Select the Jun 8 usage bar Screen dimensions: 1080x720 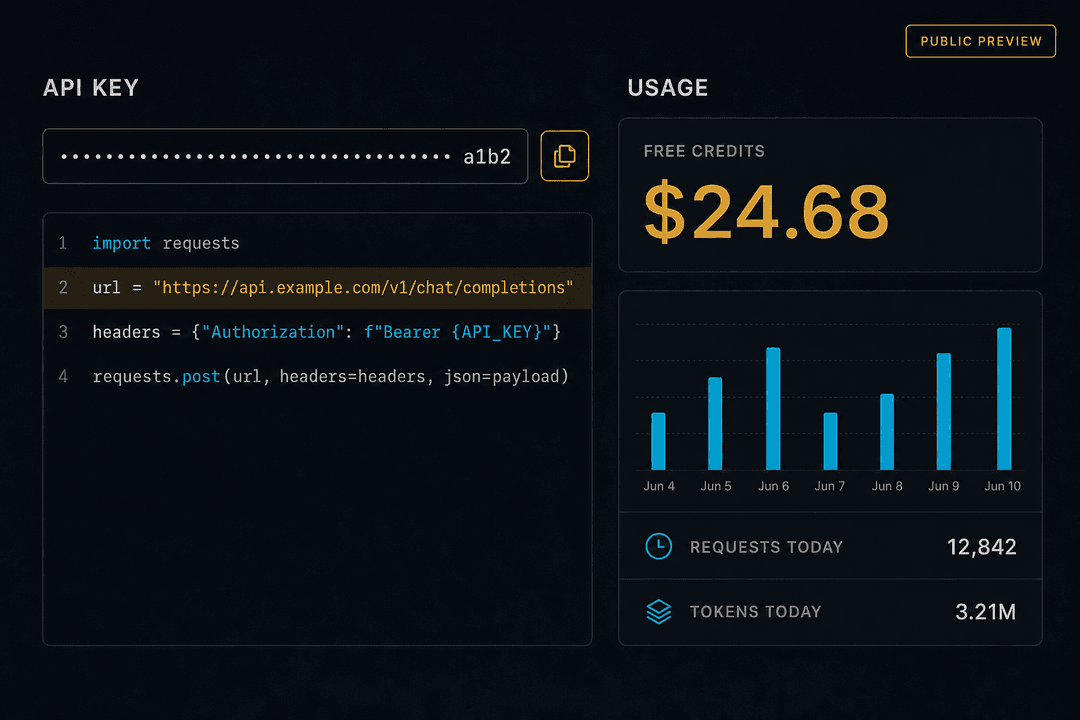887,432
